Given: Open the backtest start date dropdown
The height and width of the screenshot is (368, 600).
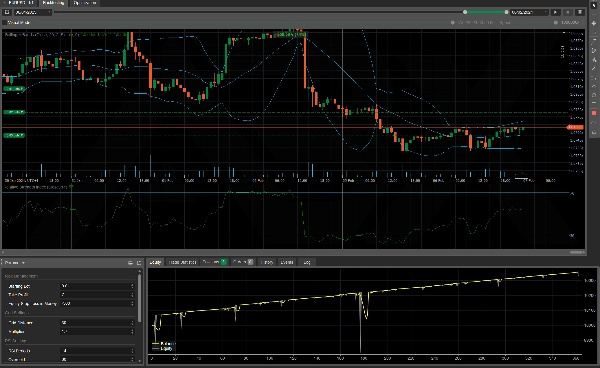Looking at the screenshot, I should pos(33,12).
